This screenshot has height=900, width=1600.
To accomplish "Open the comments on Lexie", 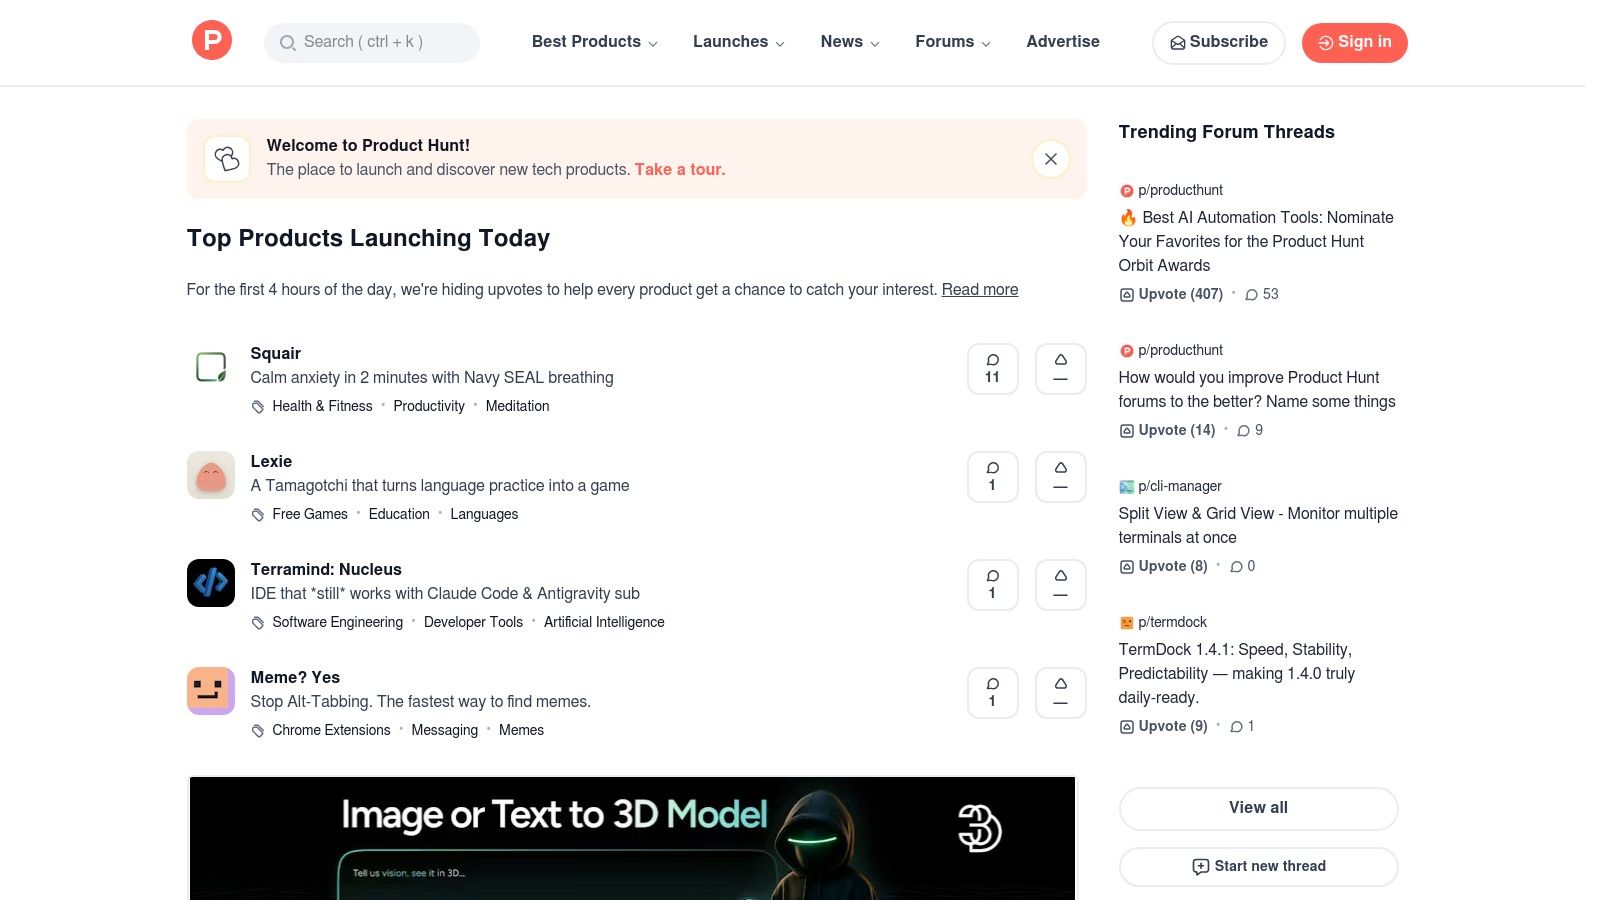I will 992,477.
